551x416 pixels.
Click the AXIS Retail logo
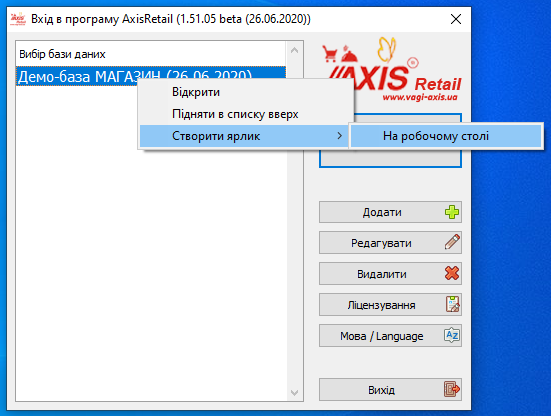391,70
